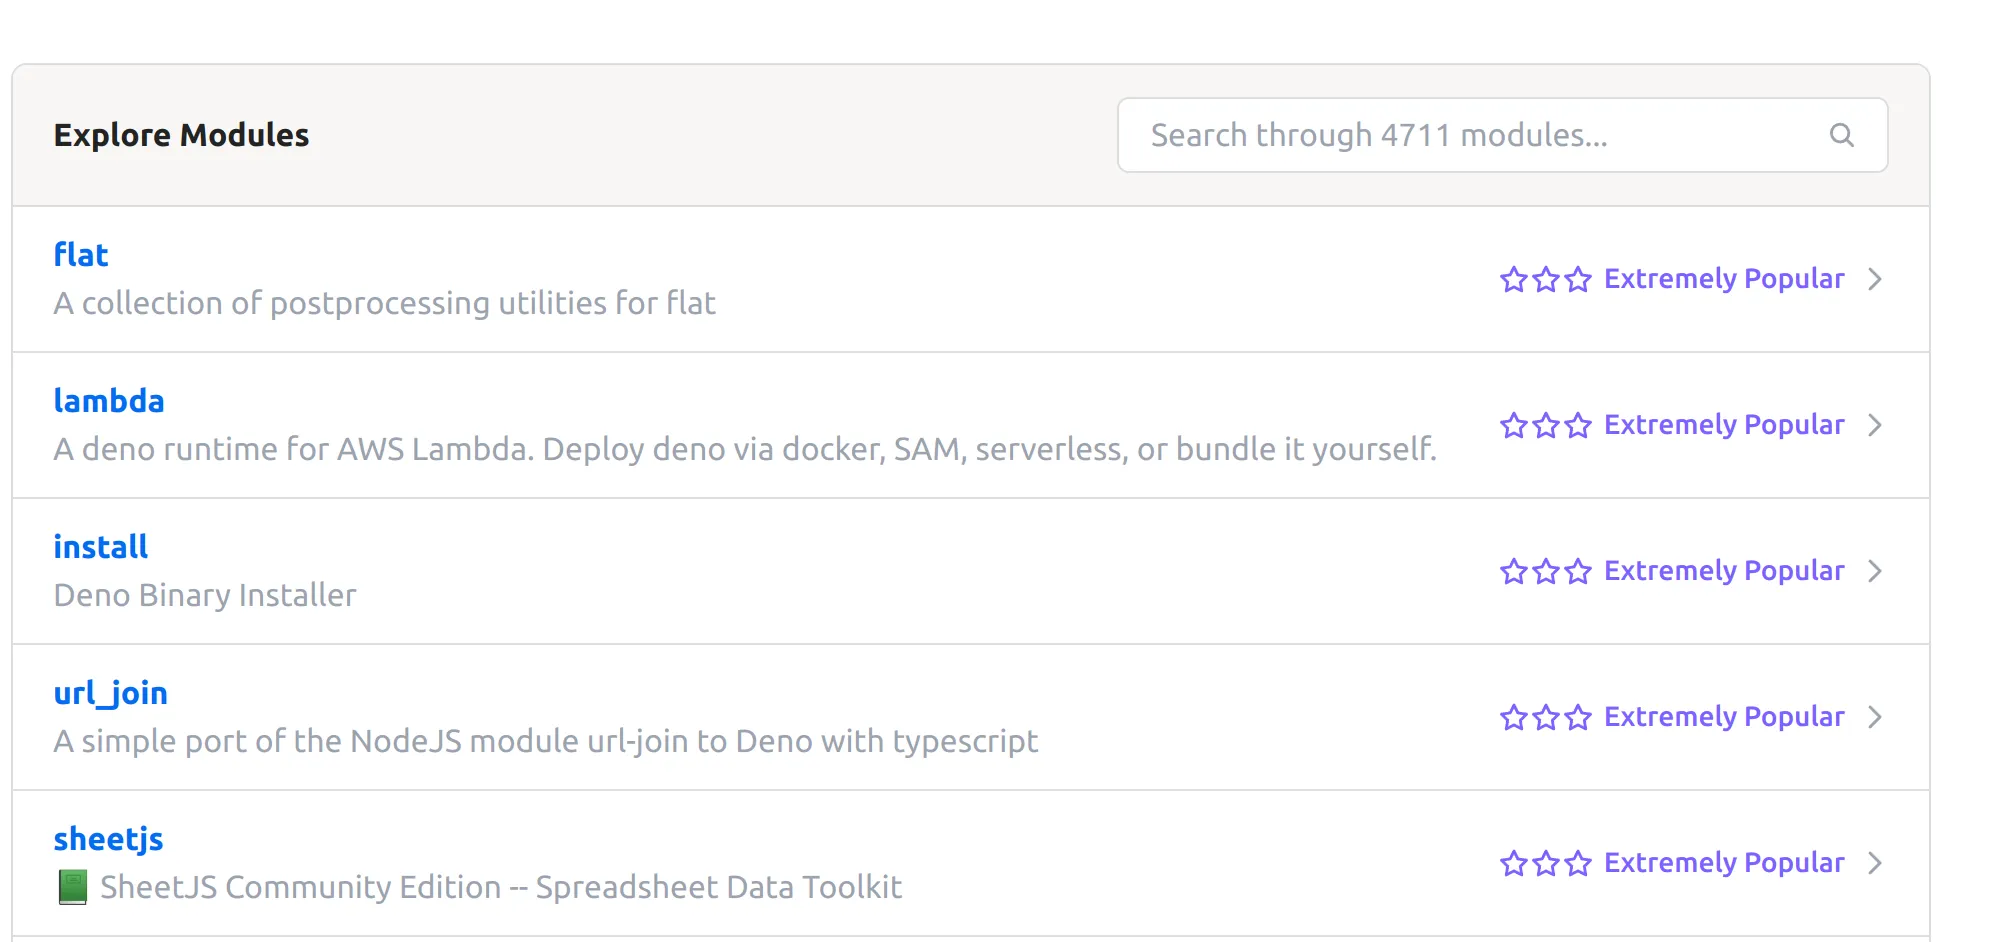
Task: Click the stars icon in install row
Action: pos(1545,571)
